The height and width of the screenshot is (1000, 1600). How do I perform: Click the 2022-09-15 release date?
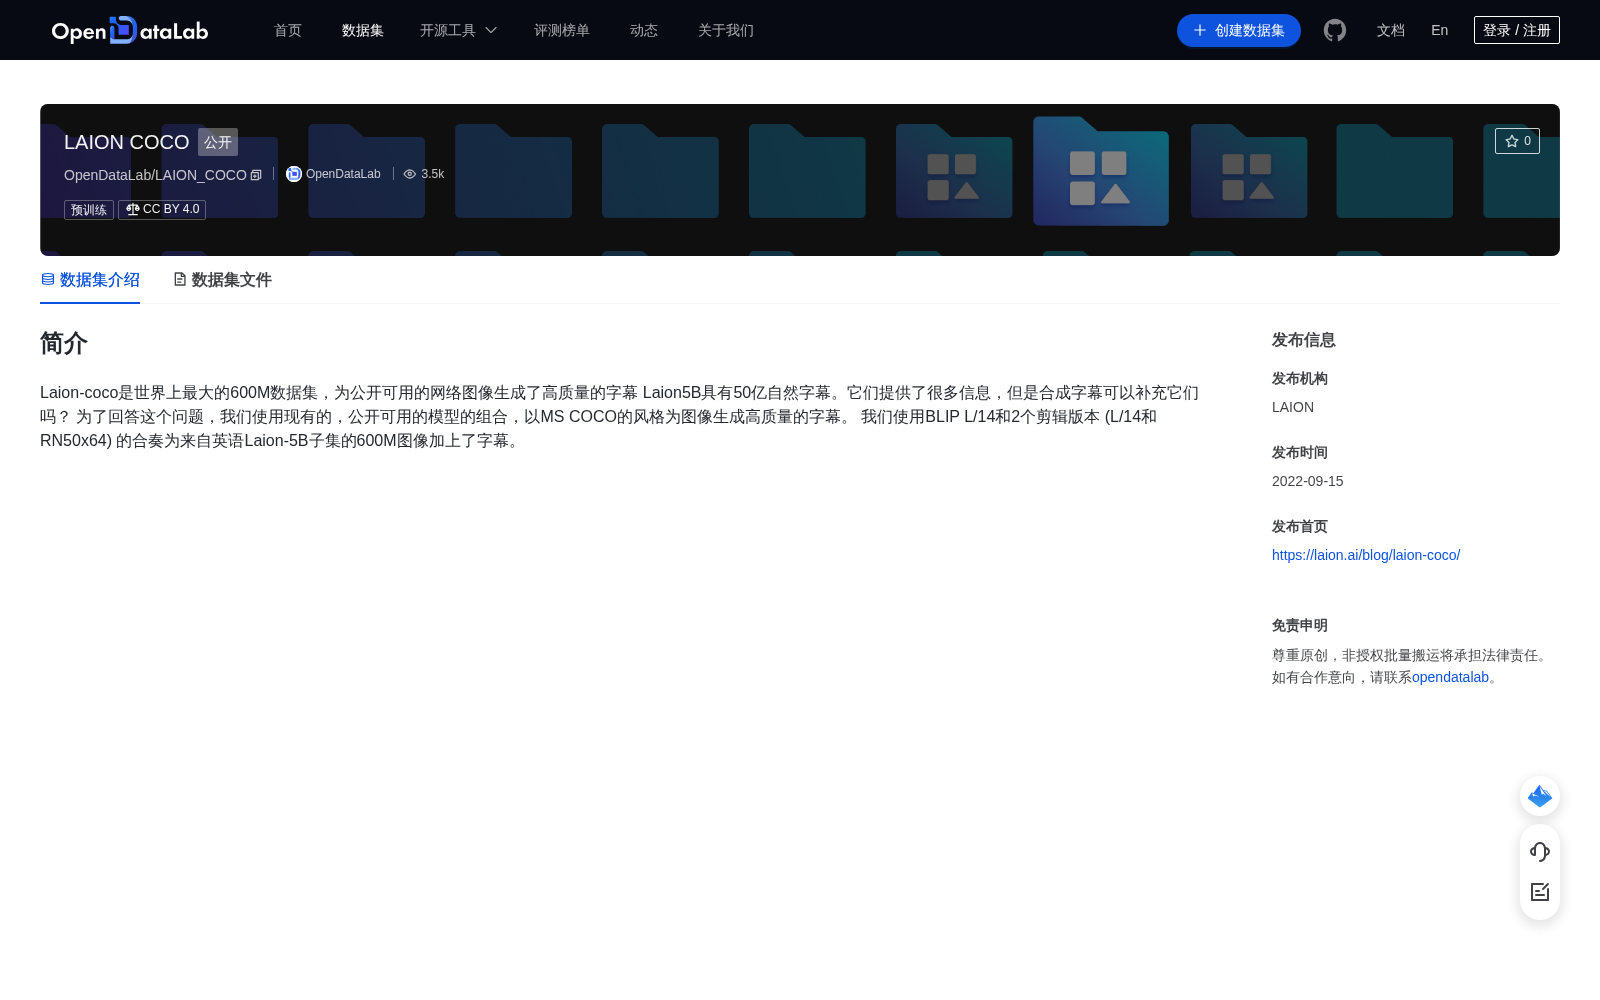click(x=1308, y=481)
